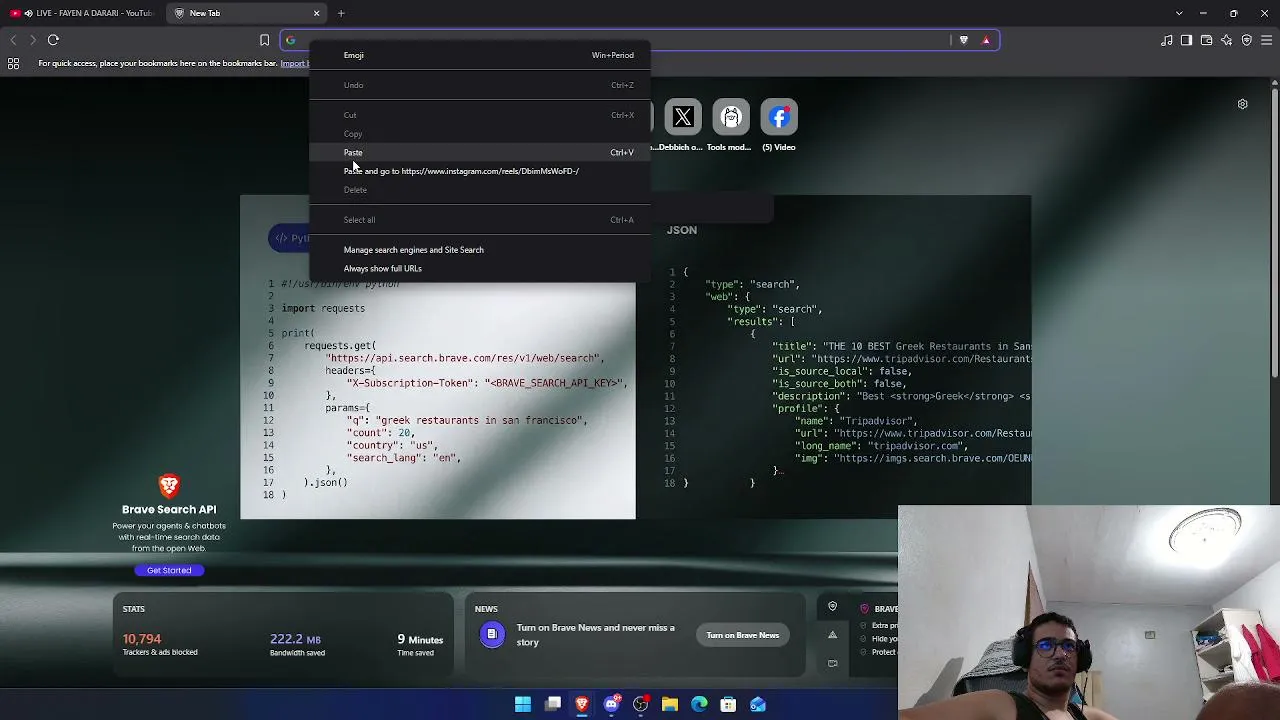This screenshot has height=720, width=1280.
Task: Close the New Tab tab
Action: pos(317,13)
